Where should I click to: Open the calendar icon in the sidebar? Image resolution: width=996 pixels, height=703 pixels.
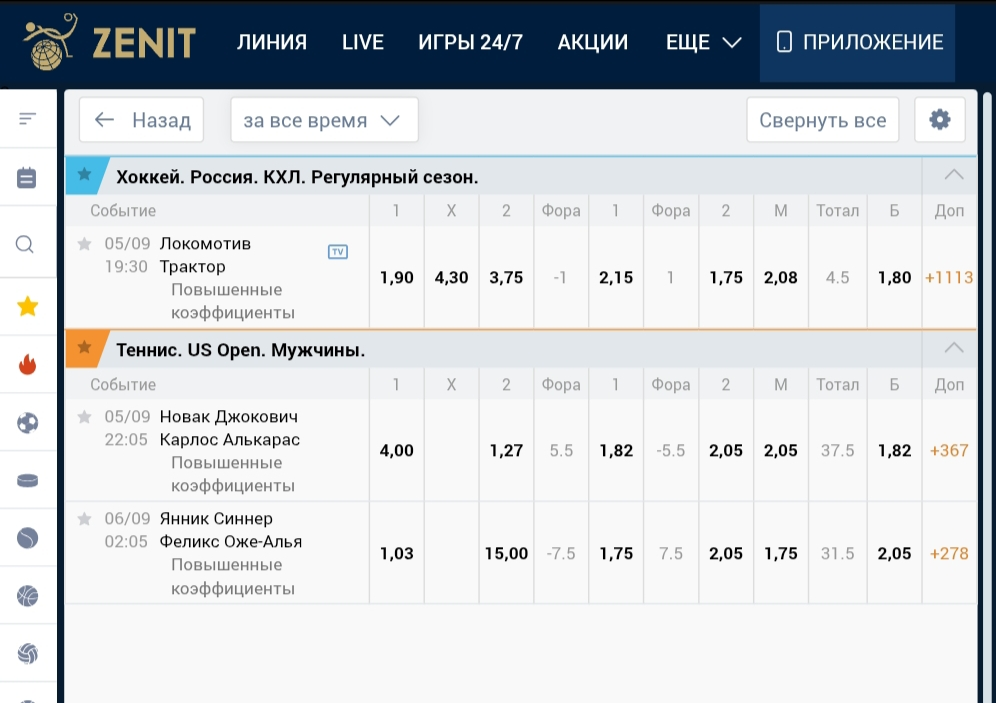27,178
